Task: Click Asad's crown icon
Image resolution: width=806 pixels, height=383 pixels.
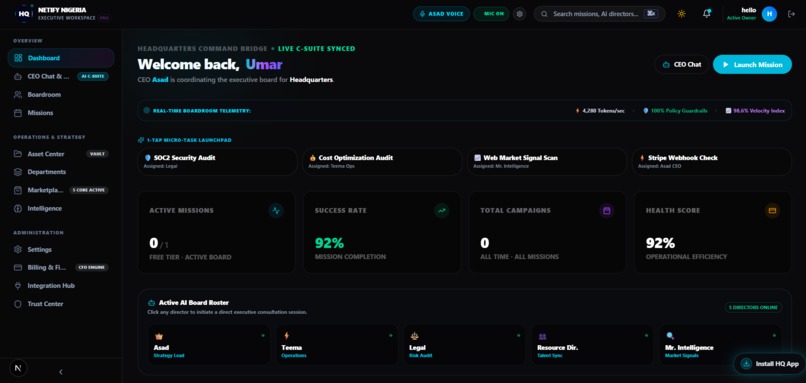Action: (x=158, y=336)
